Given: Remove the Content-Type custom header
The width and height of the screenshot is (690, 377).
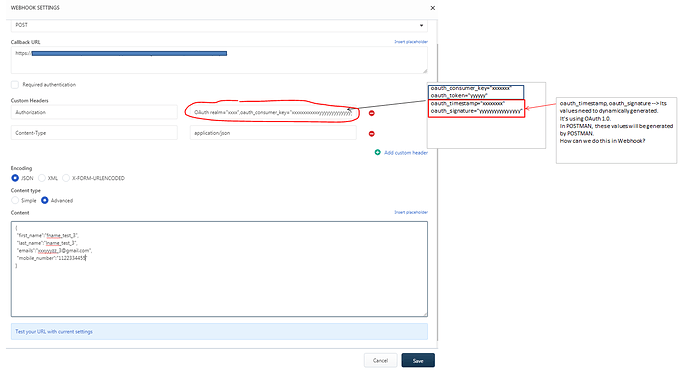Looking at the screenshot, I should click(371, 133).
